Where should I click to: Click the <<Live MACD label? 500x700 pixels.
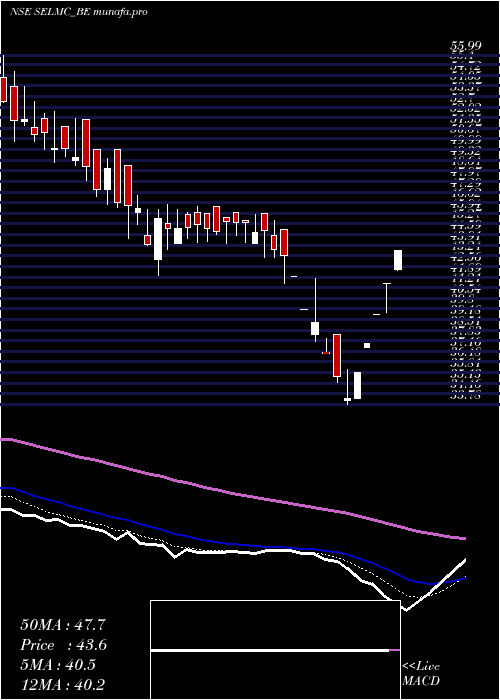point(421,674)
